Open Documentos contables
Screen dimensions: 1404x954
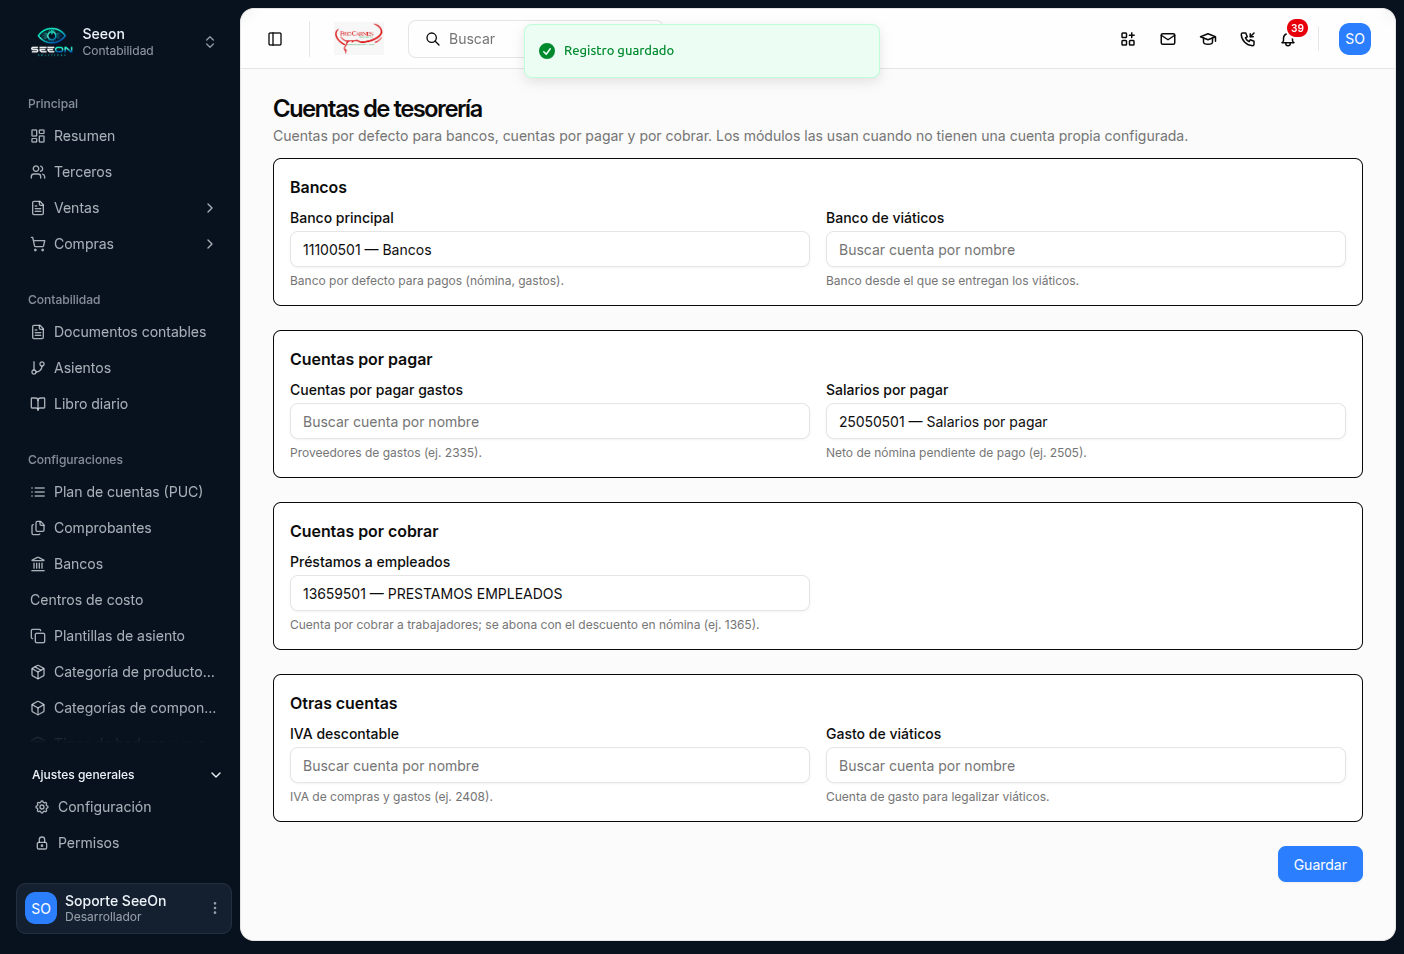pyautogui.click(x=124, y=332)
